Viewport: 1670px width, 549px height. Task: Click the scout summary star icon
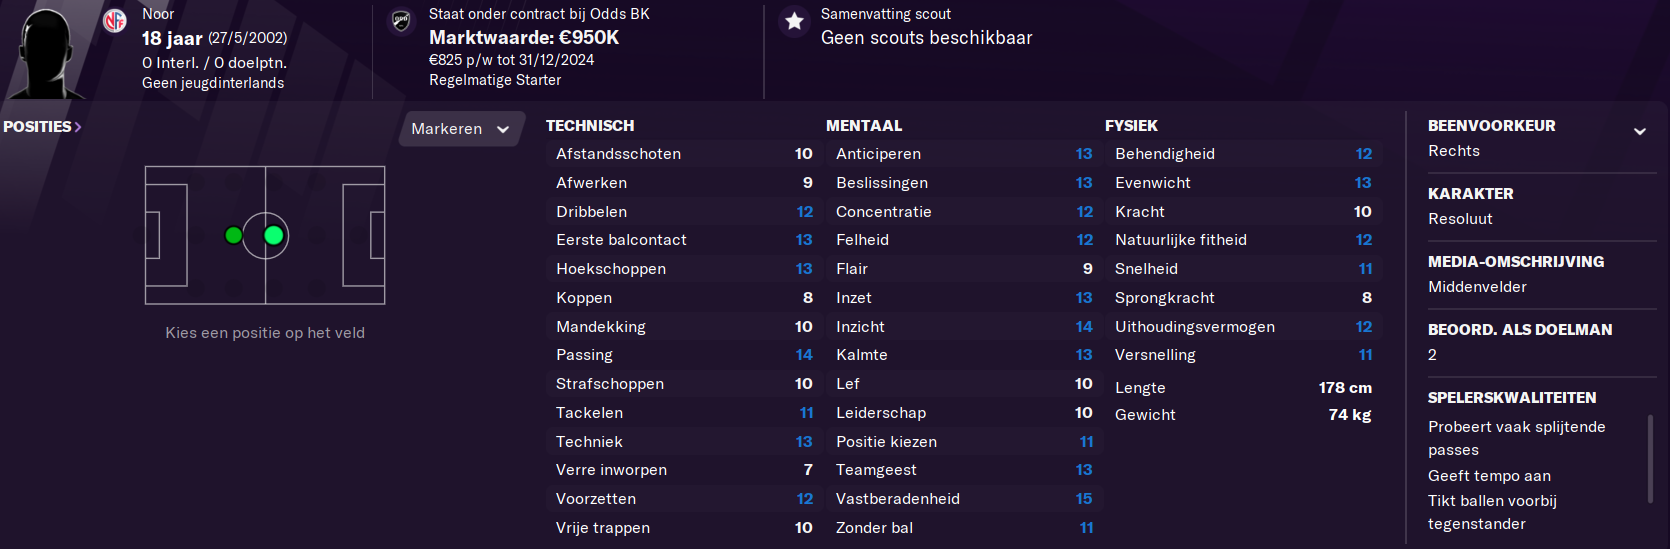click(794, 21)
